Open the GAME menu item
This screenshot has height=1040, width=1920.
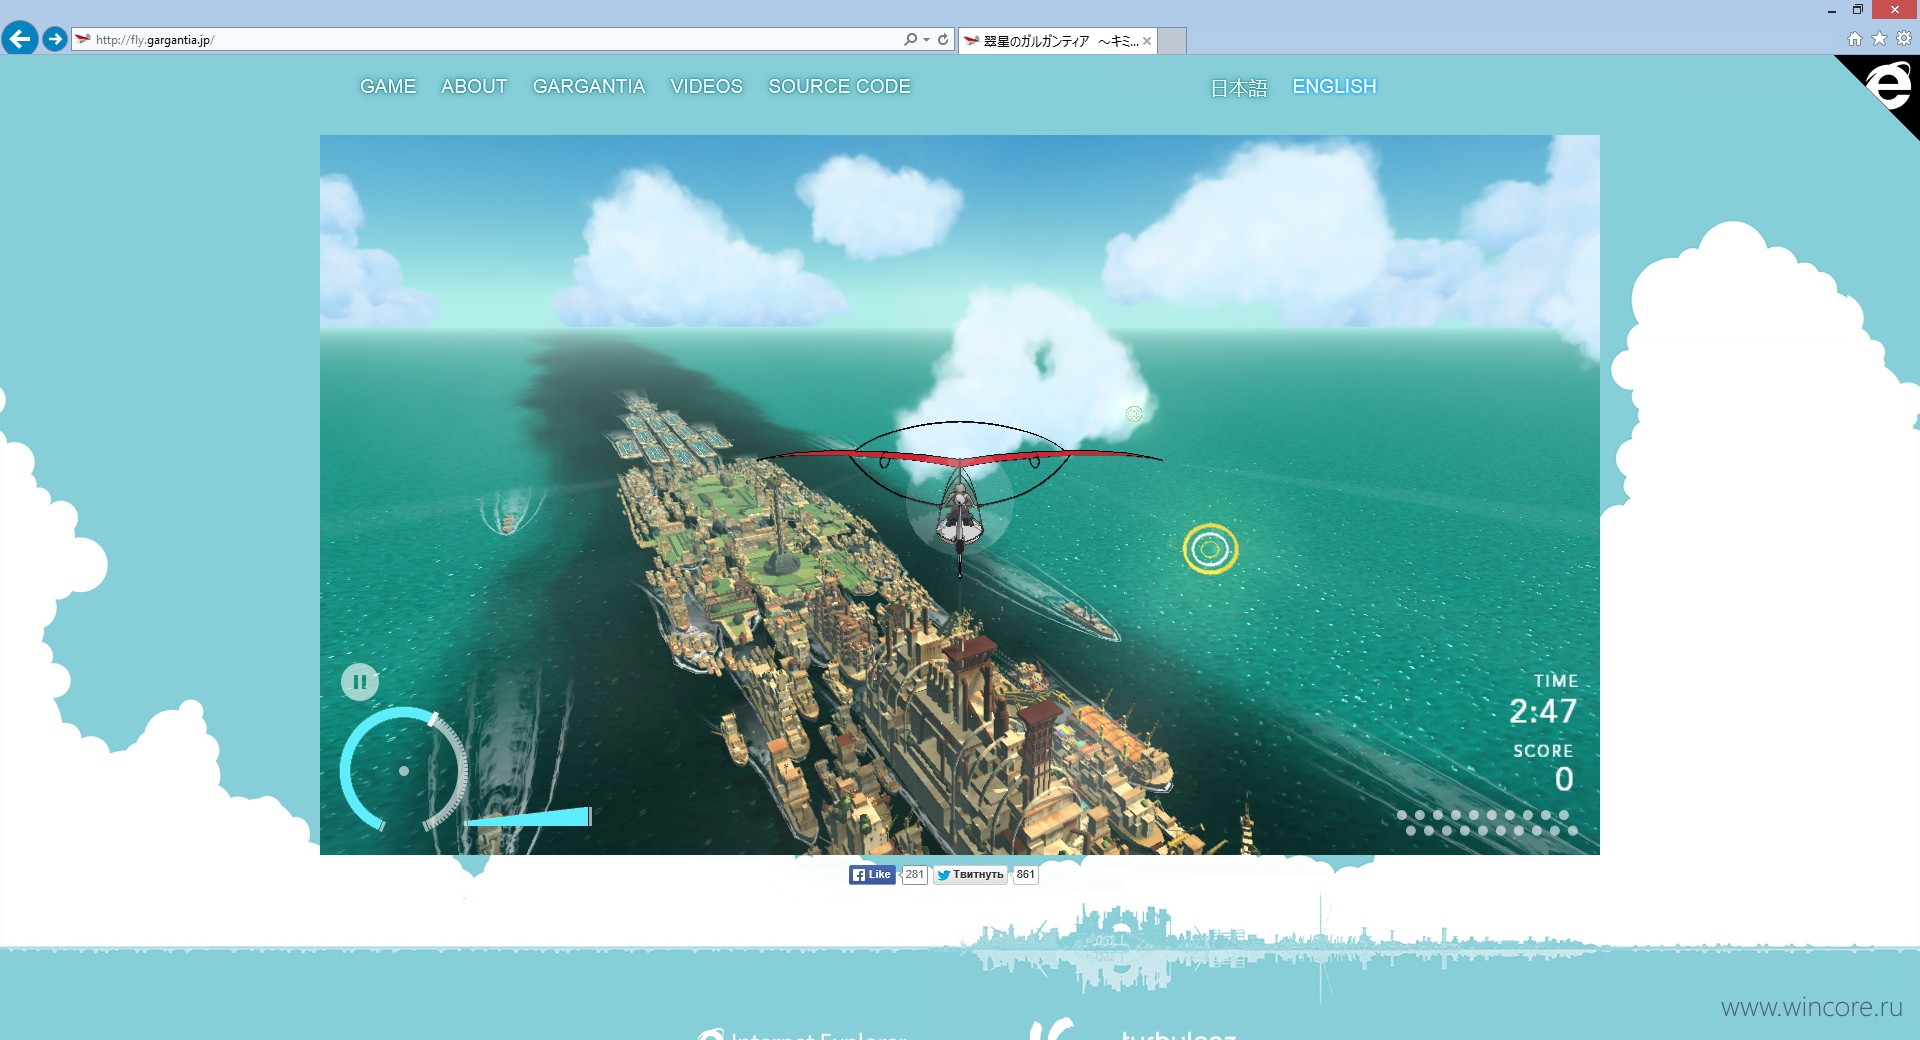tap(388, 87)
